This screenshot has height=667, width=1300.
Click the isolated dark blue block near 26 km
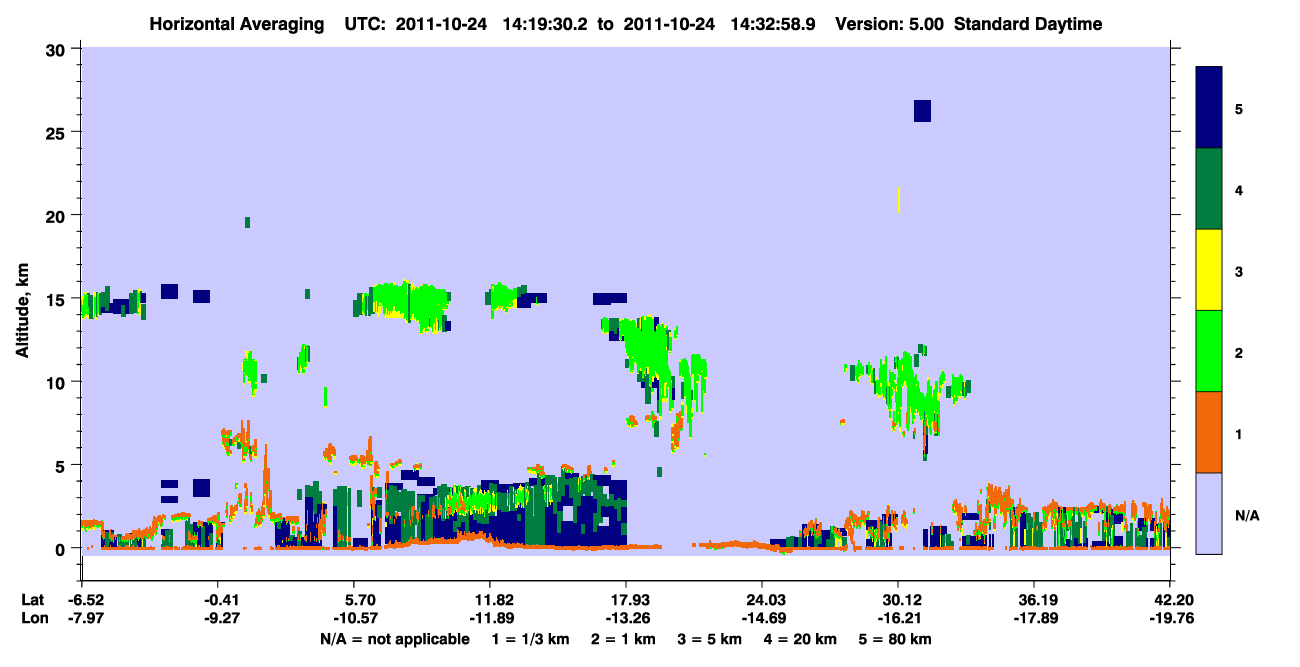(922, 110)
